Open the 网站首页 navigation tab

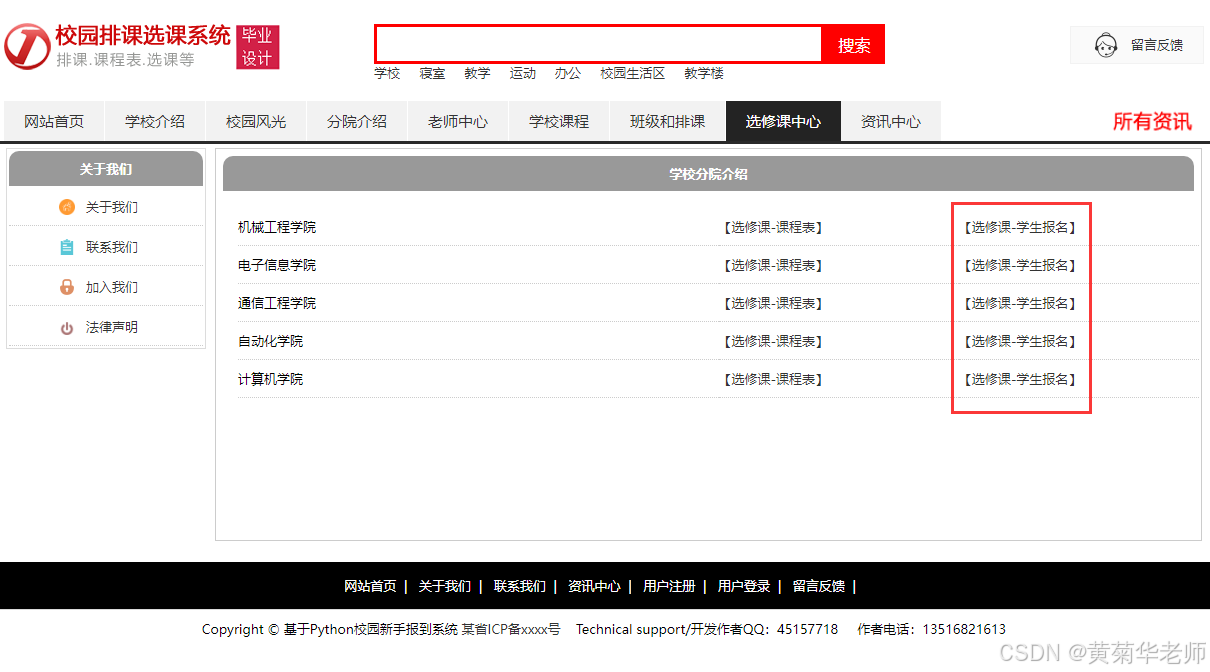coord(54,122)
